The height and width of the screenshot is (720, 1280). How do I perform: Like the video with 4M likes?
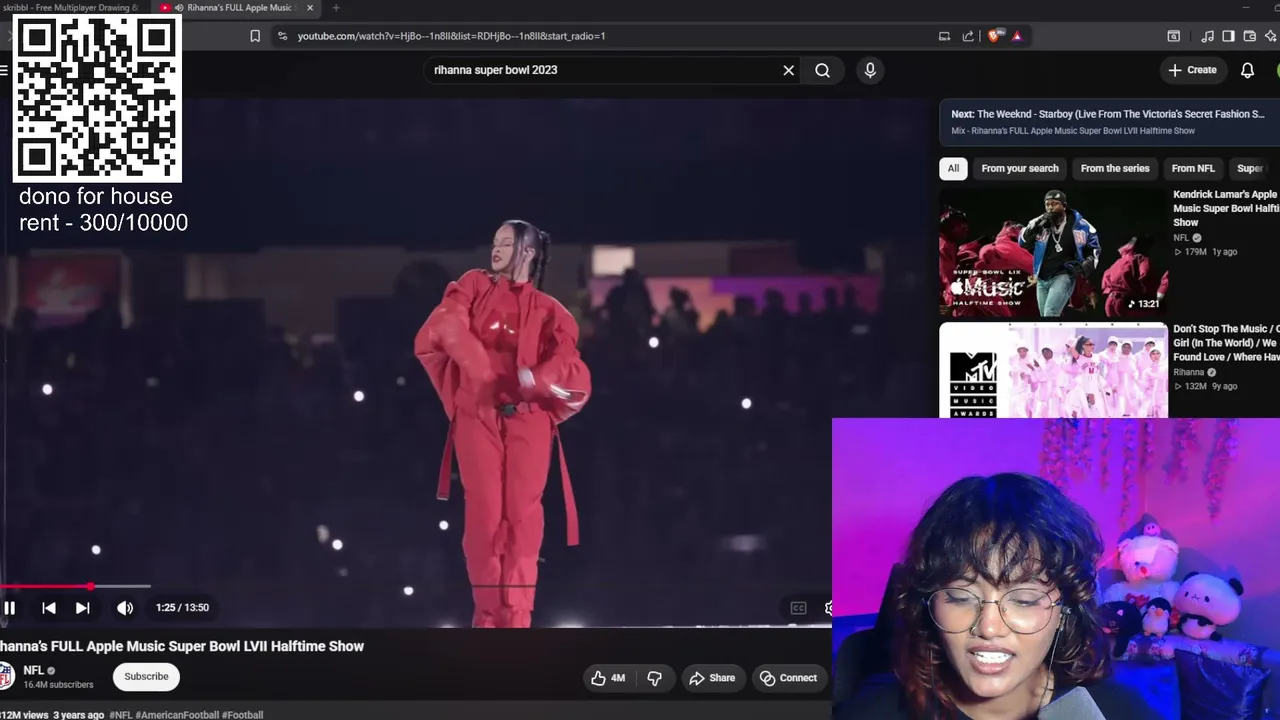tap(608, 678)
